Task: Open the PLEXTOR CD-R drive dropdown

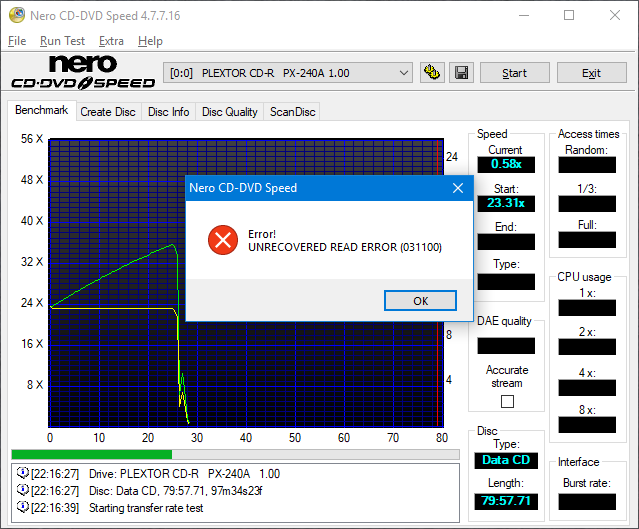Action: [x=288, y=73]
